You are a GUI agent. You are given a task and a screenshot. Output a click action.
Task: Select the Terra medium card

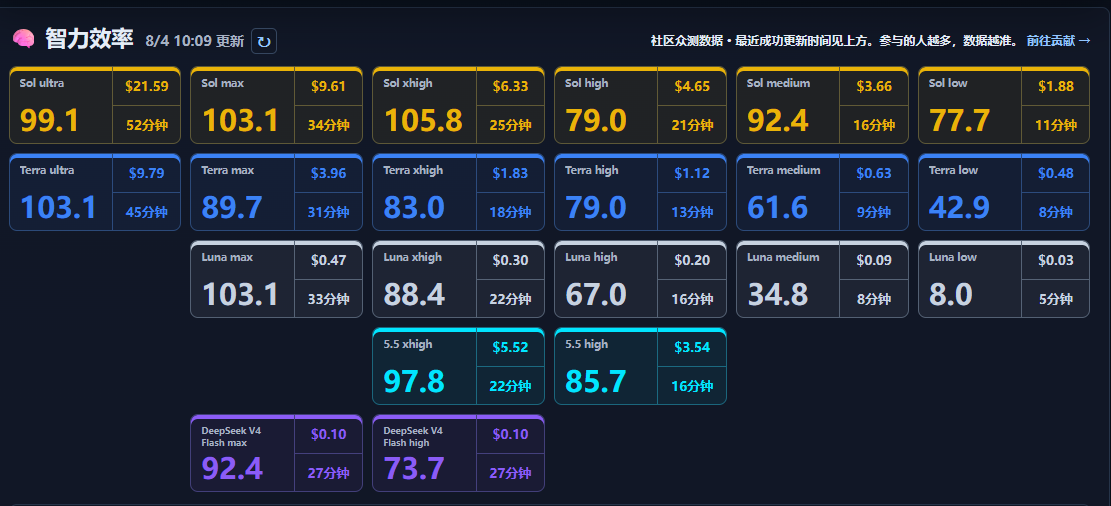pos(822,193)
